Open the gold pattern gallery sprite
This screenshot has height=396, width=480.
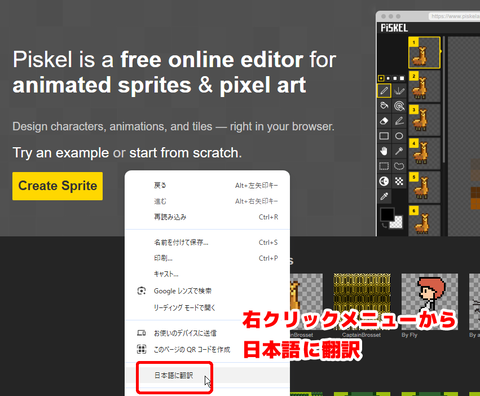click(362, 302)
